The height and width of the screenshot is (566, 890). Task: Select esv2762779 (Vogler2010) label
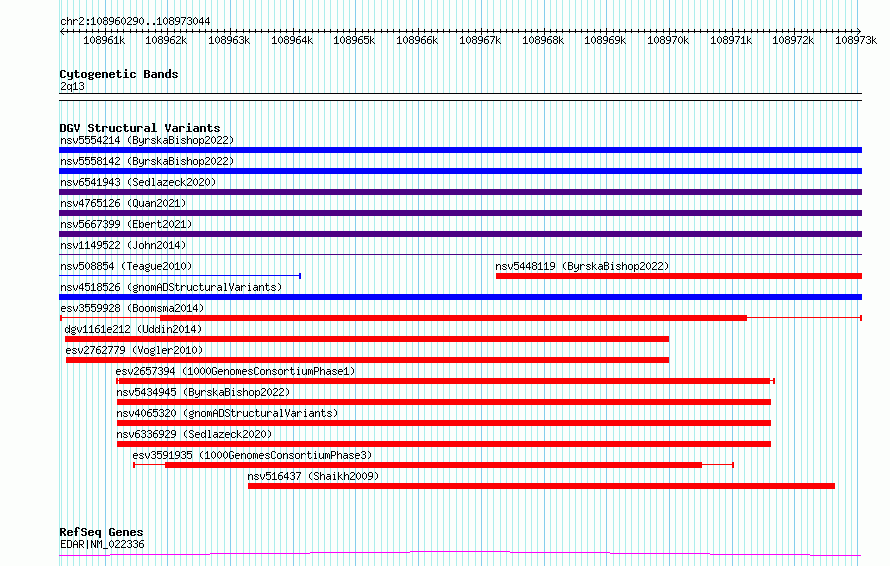pyautogui.click(x=134, y=350)
